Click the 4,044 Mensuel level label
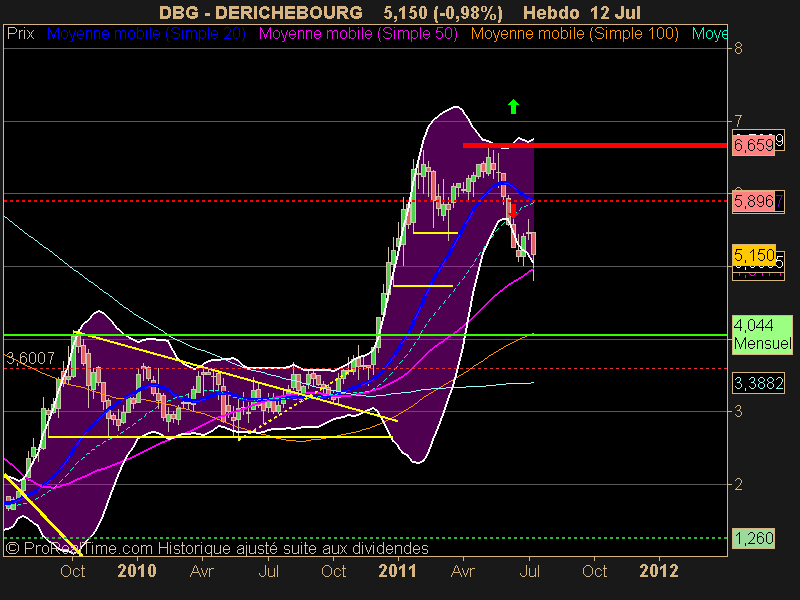Image resolution: width=800 pixels, height=600 pixels. point(762,334)
